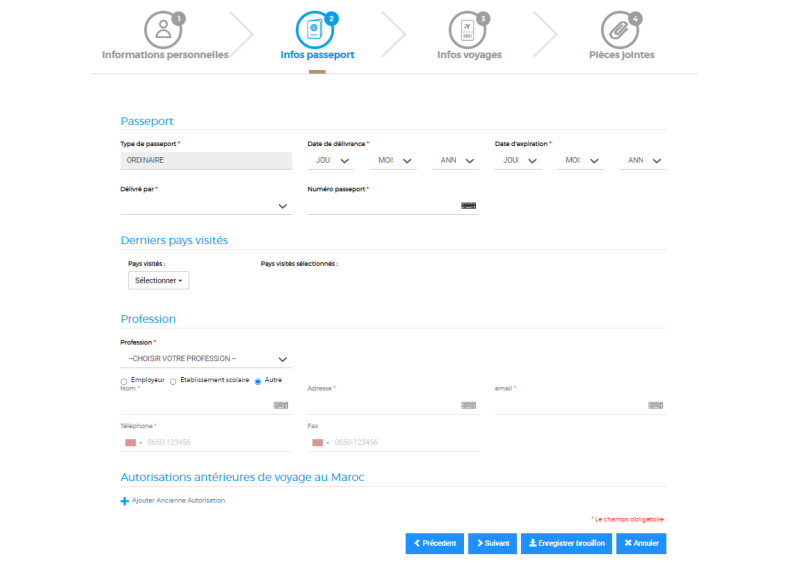
Task: Select the Autre radio button
Action: [258, 381]
